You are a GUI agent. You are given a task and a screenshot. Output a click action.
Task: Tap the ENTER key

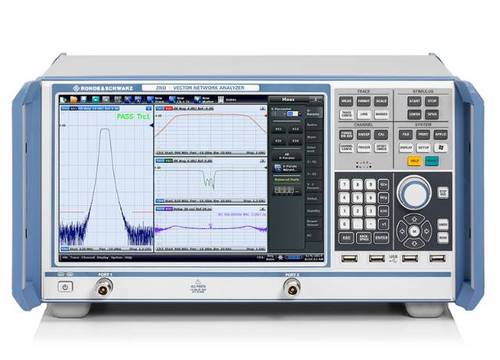(381, 238)
